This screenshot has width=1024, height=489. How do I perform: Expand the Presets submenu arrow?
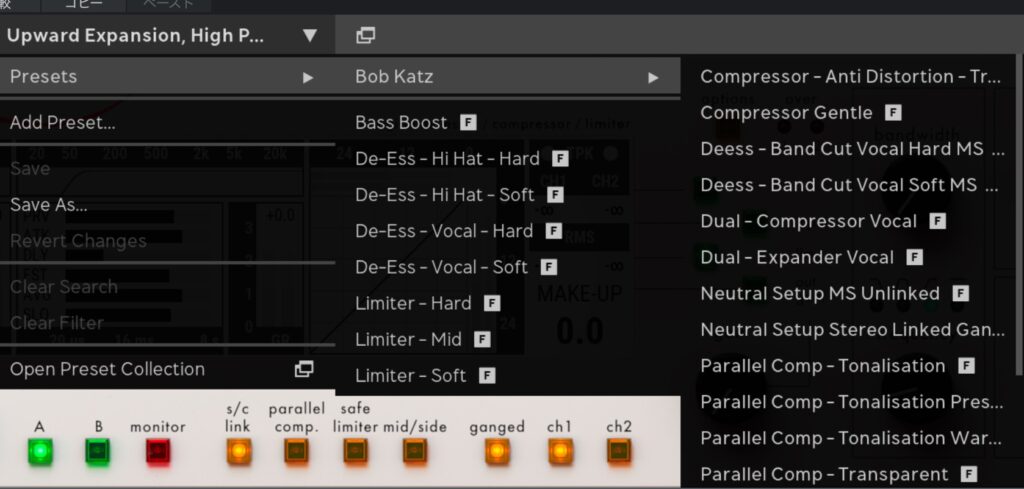[x=308, y=77]
